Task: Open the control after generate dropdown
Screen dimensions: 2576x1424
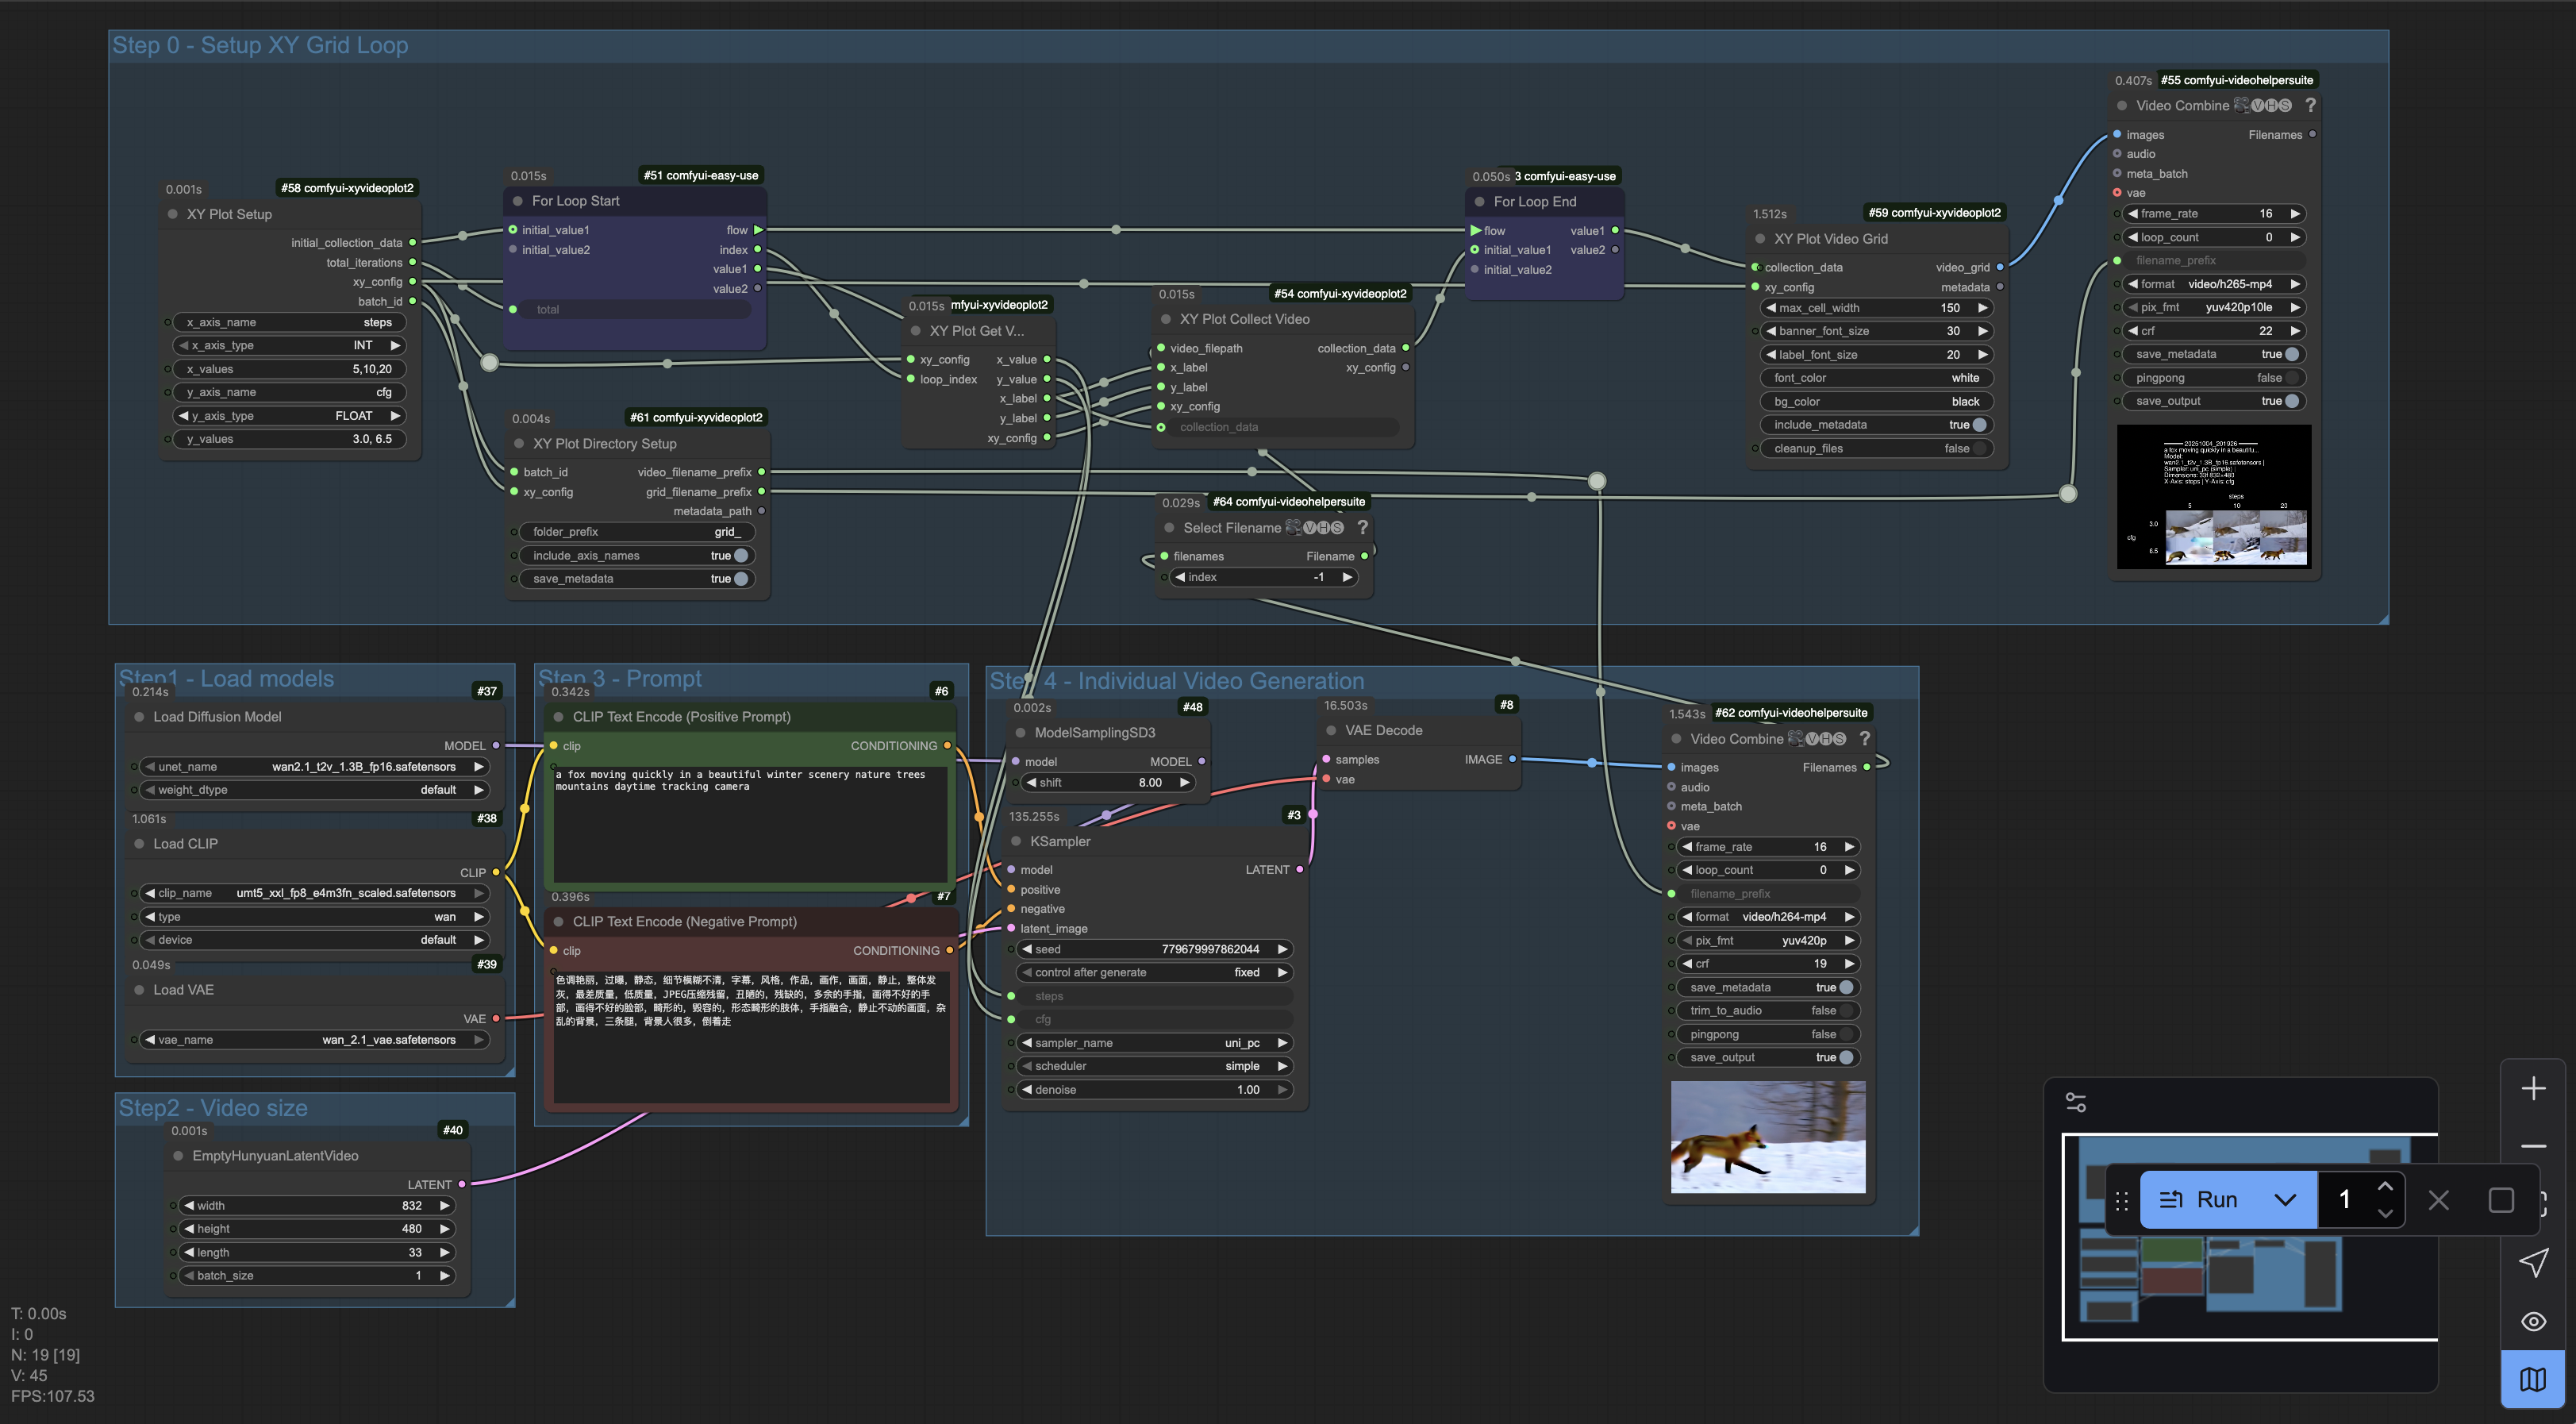Action: pos(1155,972)
